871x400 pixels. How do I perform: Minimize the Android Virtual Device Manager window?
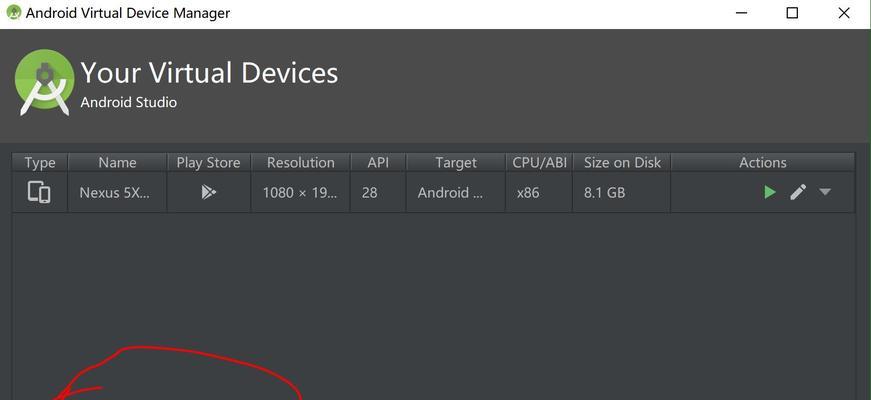(x=742, y=13)
